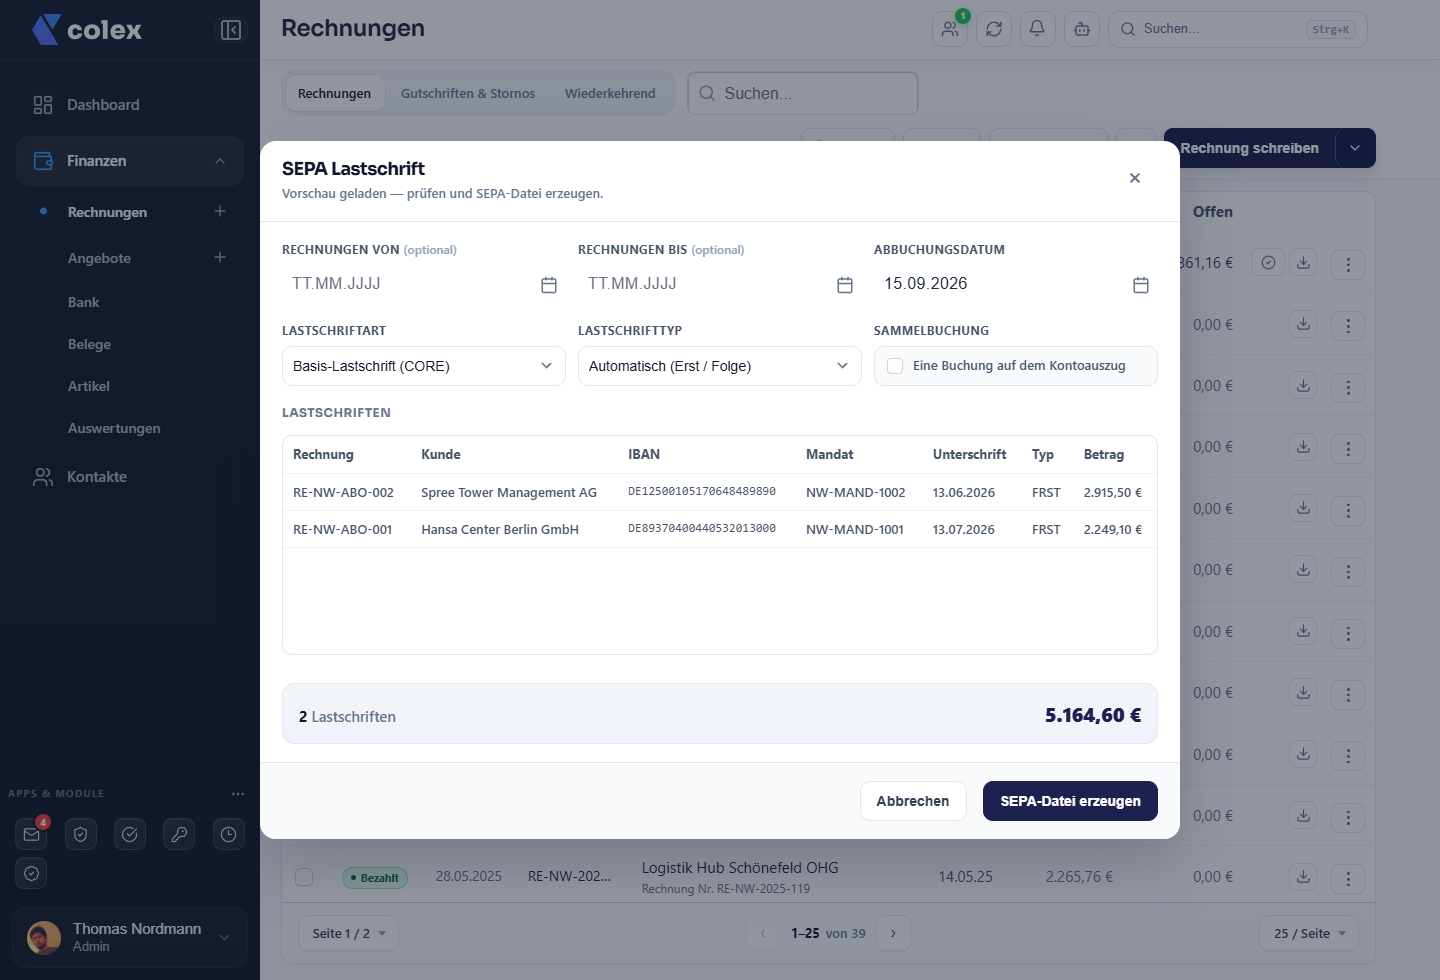Open calendar picker for Abbuchungsdatum
Image resolution: width=1440 pixels, height=980 pixels.
pos(1141,285)
